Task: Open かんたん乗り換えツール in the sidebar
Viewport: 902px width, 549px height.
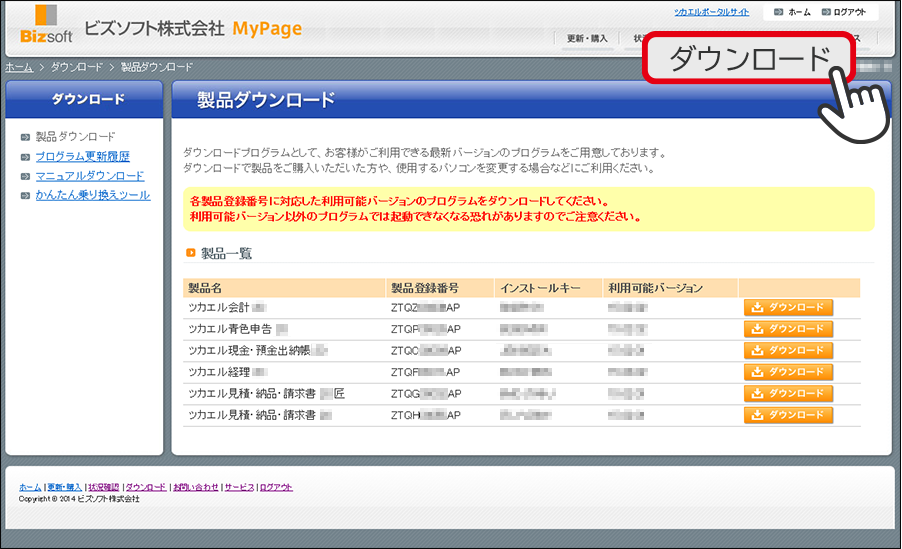Action: point(93,195)
